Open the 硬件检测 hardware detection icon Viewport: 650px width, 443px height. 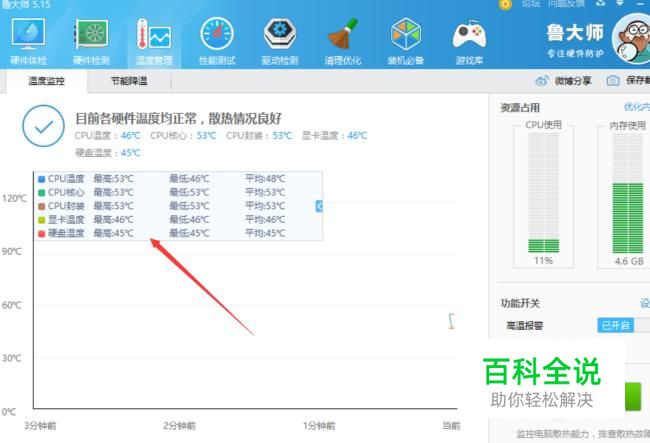pyautogui.click(x=92, y=41)
